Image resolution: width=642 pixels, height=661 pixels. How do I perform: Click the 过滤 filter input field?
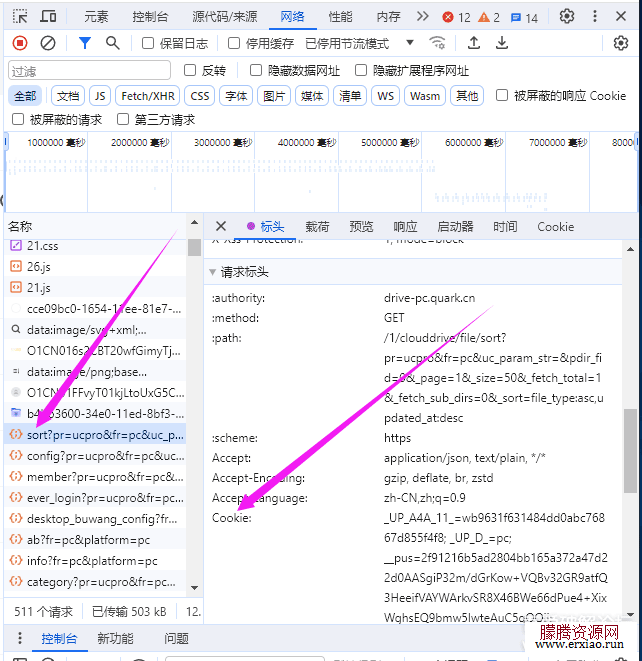pos(89,70)
